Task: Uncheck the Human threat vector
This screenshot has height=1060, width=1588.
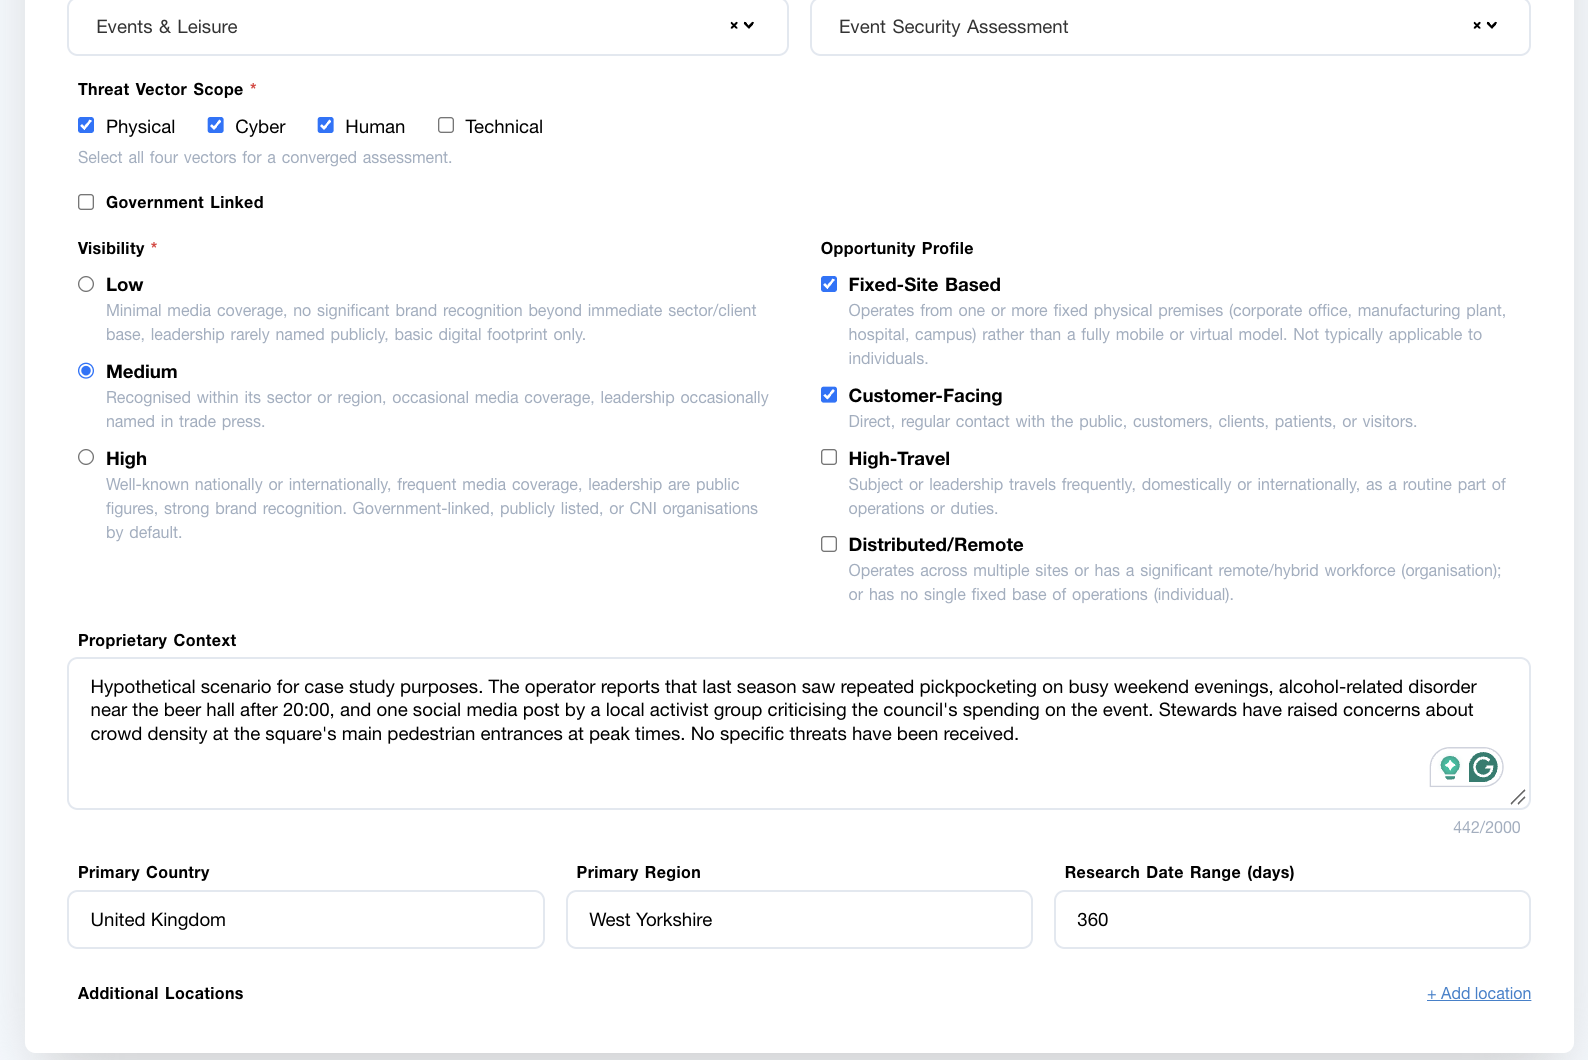Action: tap(325, 125)
